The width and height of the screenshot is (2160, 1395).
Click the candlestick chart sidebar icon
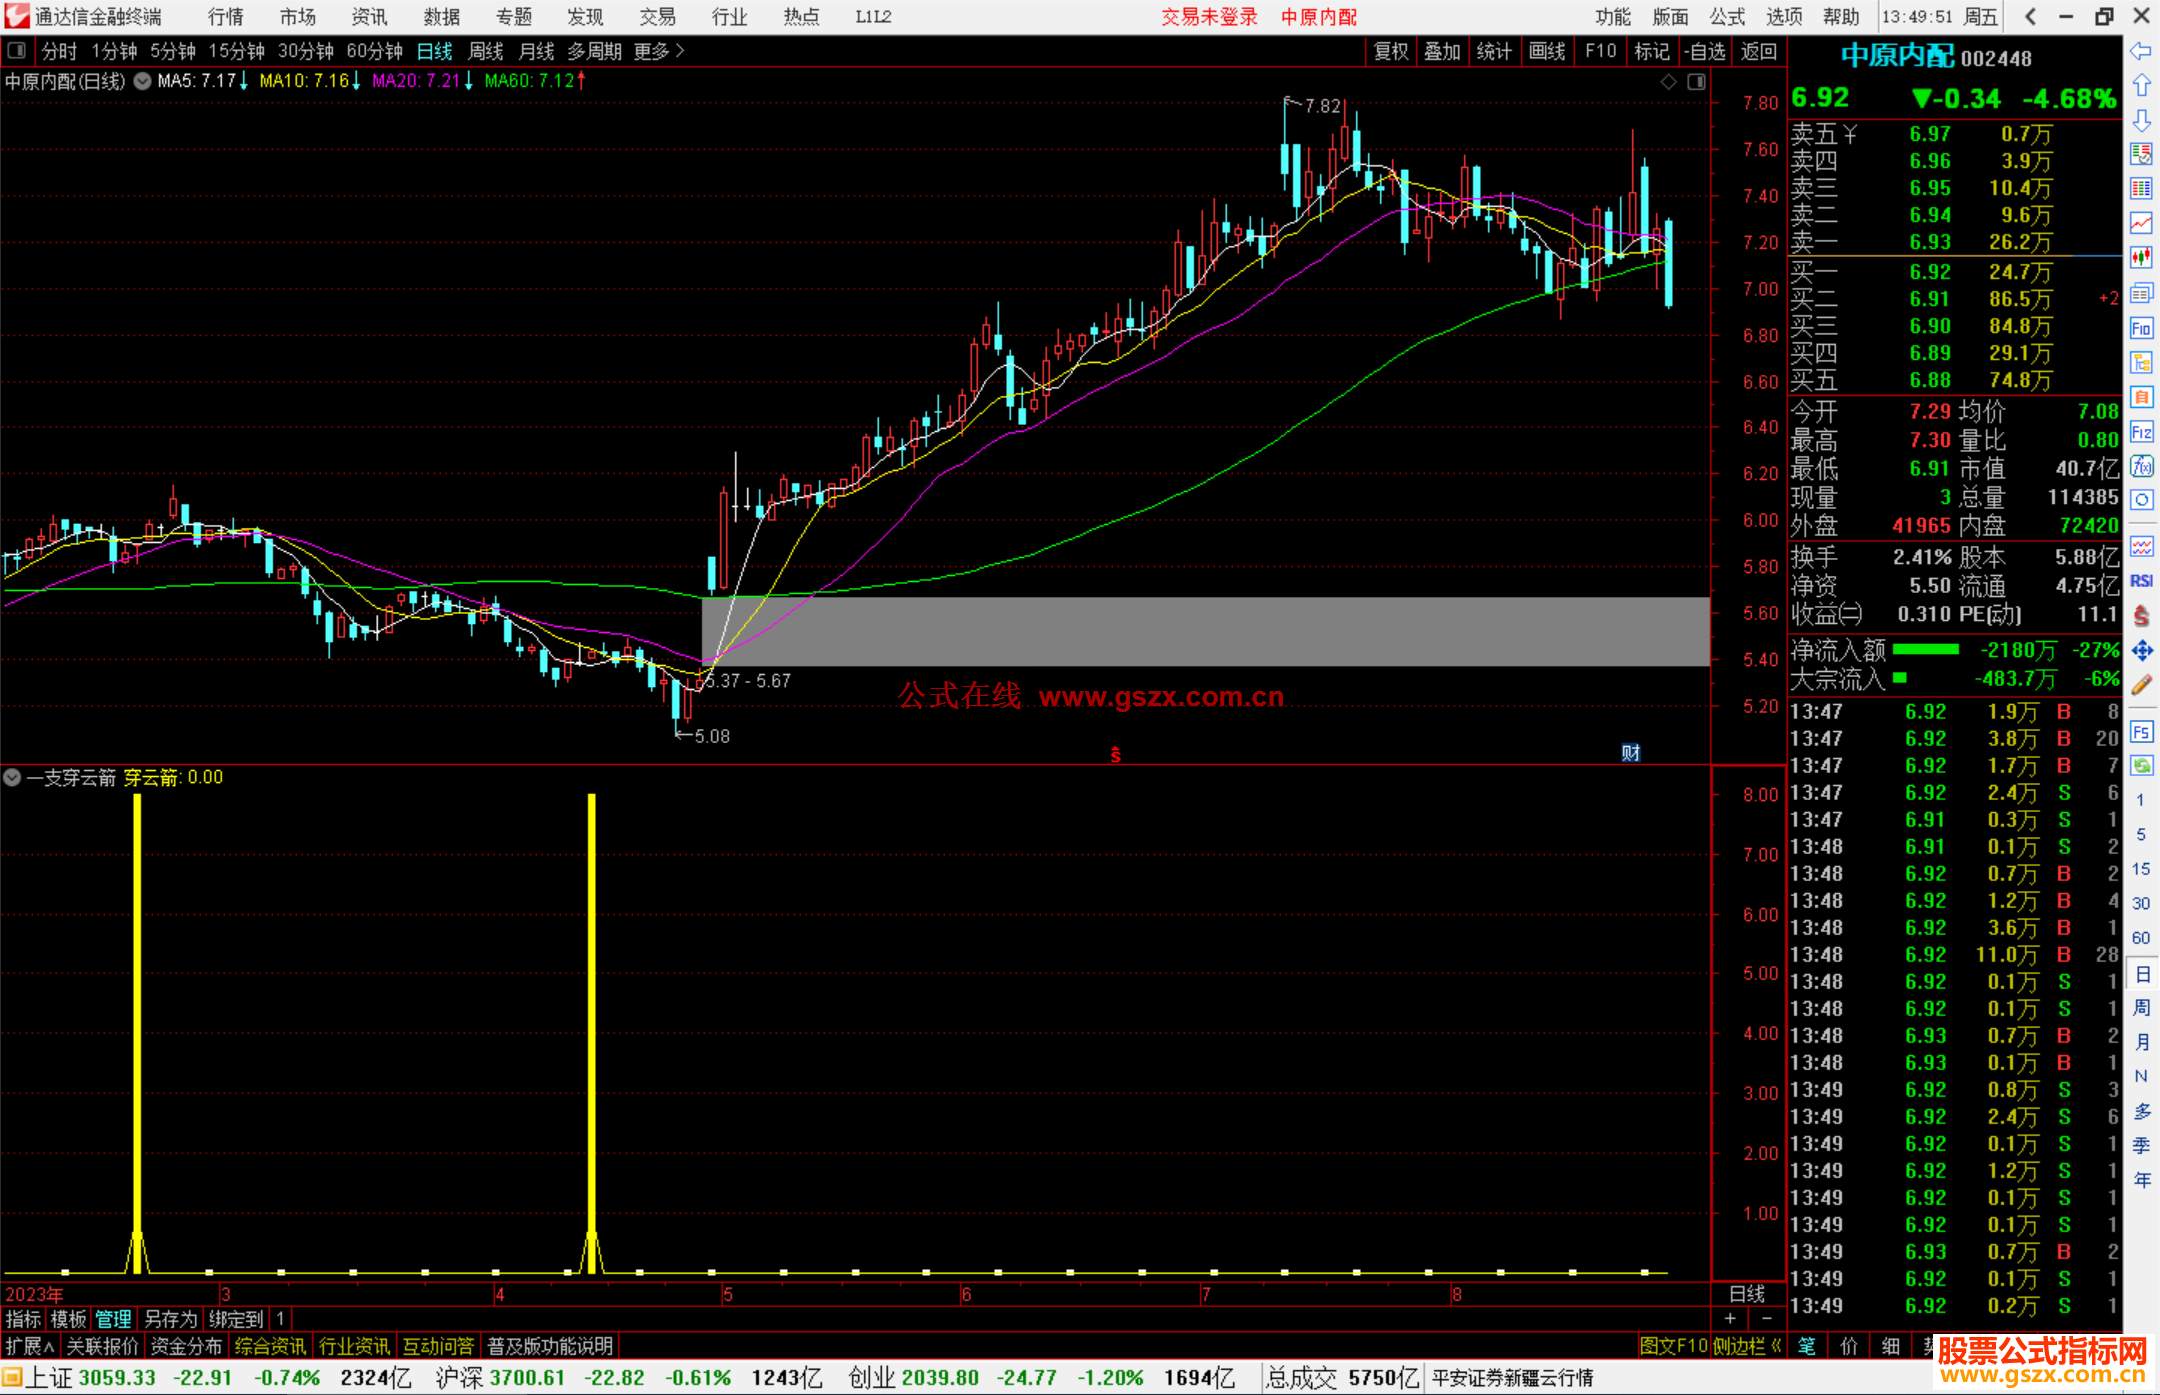coord(2141,258)
